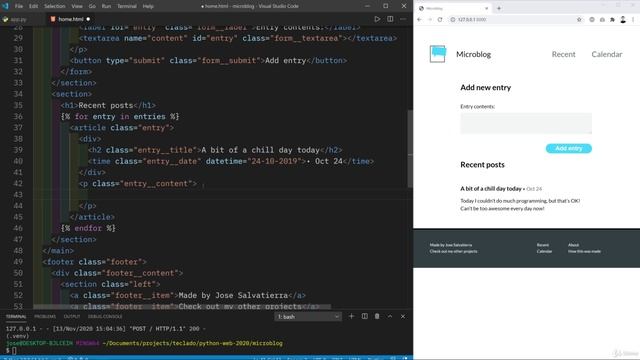Close the Microblog browser tab
This screenshot has width=640, height=360.
pyautogui.click(x=487, y=8)
